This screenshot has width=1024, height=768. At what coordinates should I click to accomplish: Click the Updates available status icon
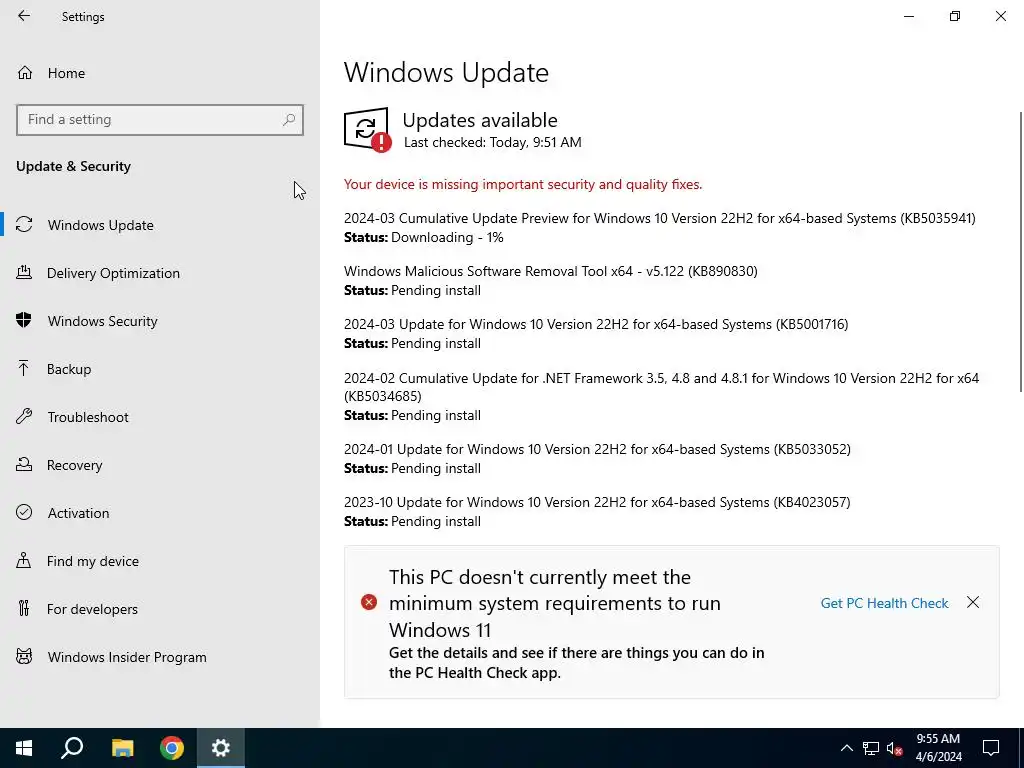(367, 129)
